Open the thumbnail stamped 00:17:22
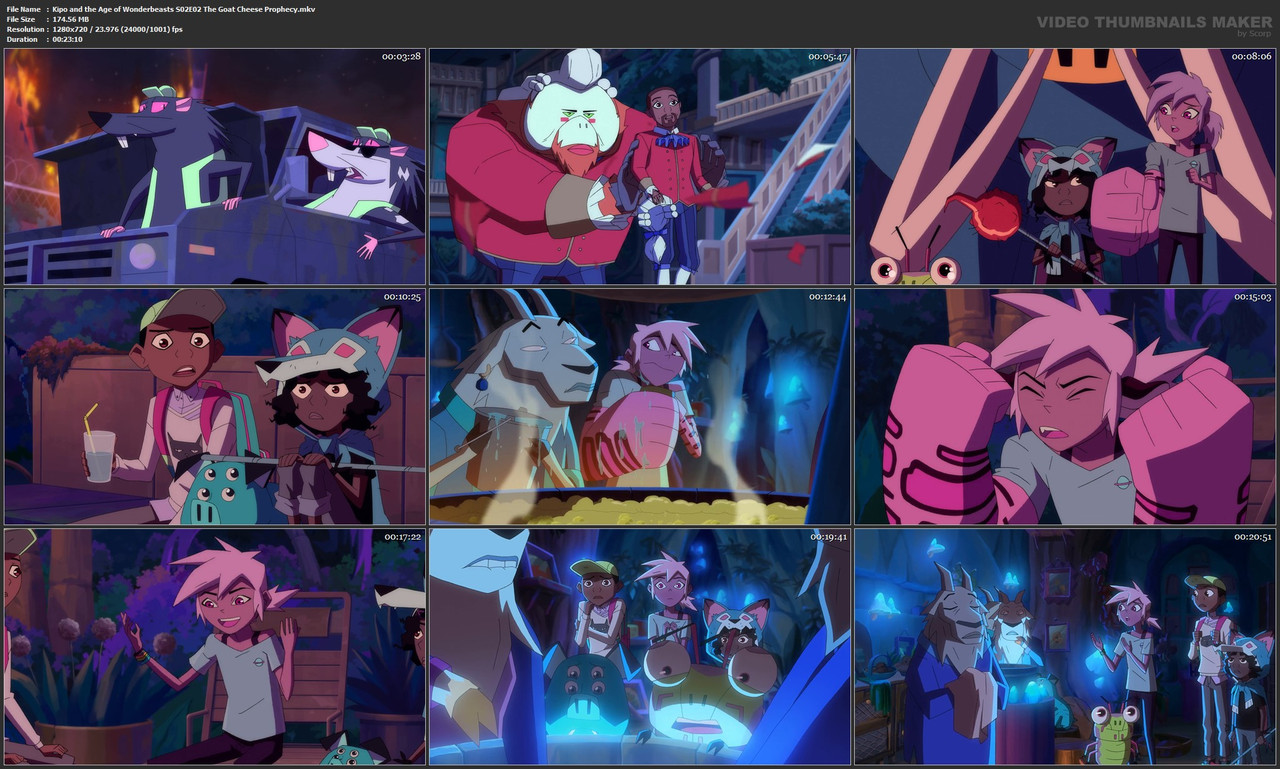This screenshot has width=1280, height=769. tap(215, 647)
